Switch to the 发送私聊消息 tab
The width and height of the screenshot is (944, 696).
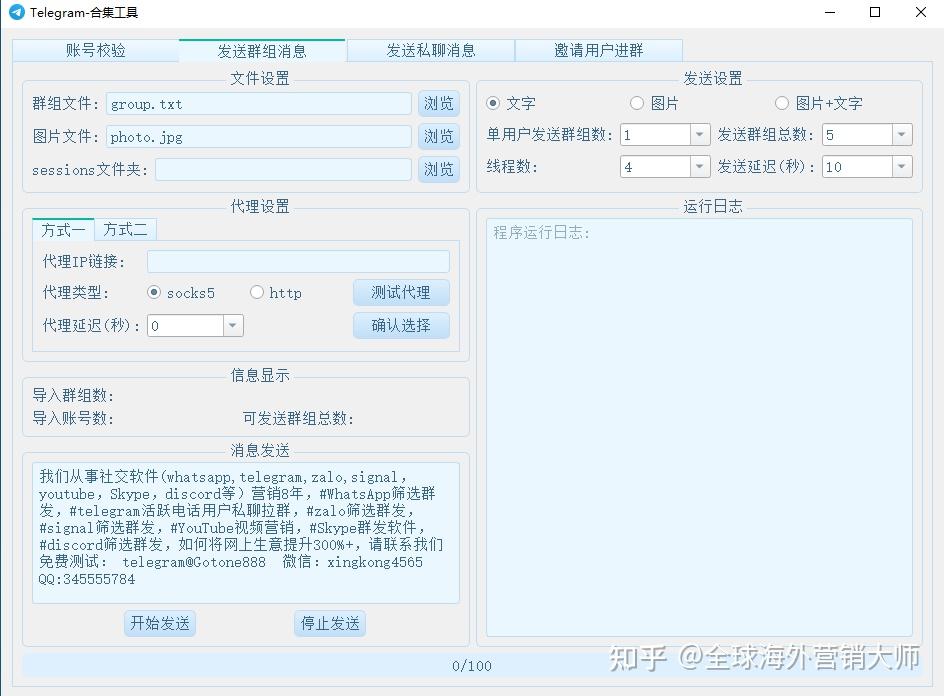(430, 51)
